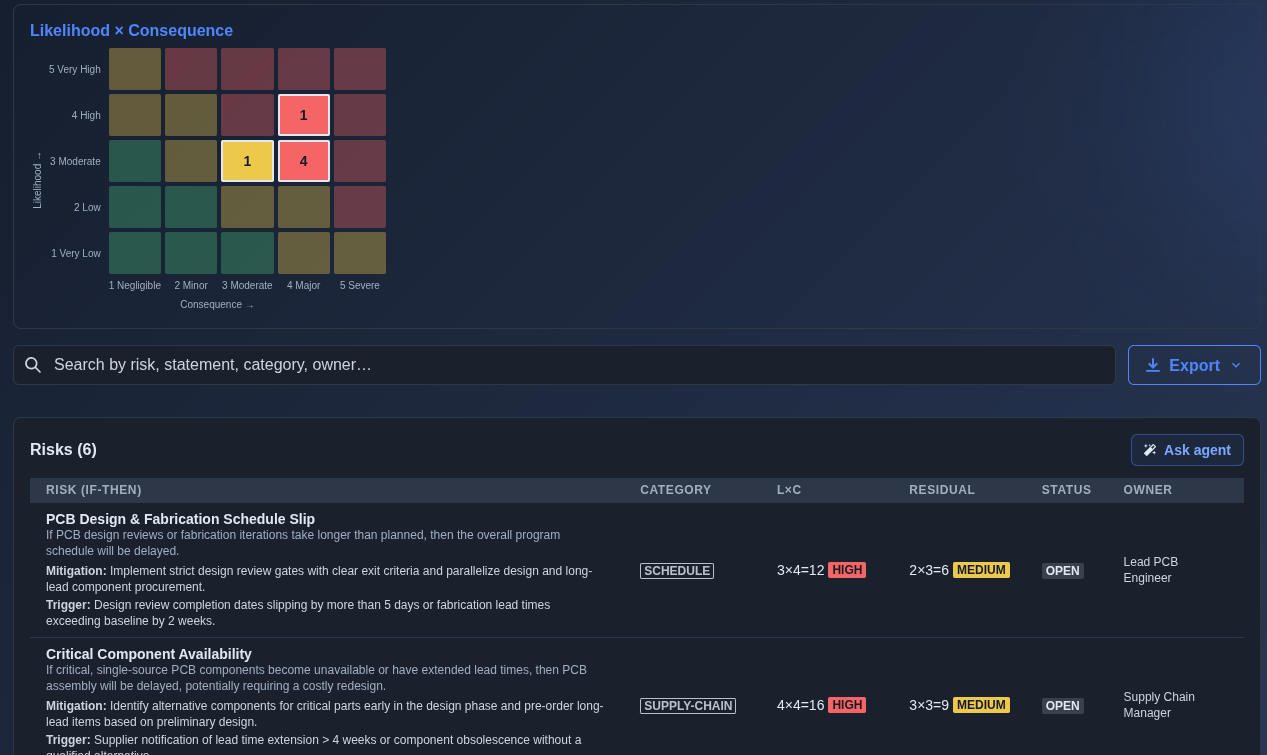Viewport: 1267px width, 755px height.
Task: Sort by CATEGORY column header
Action: [676, 490]
